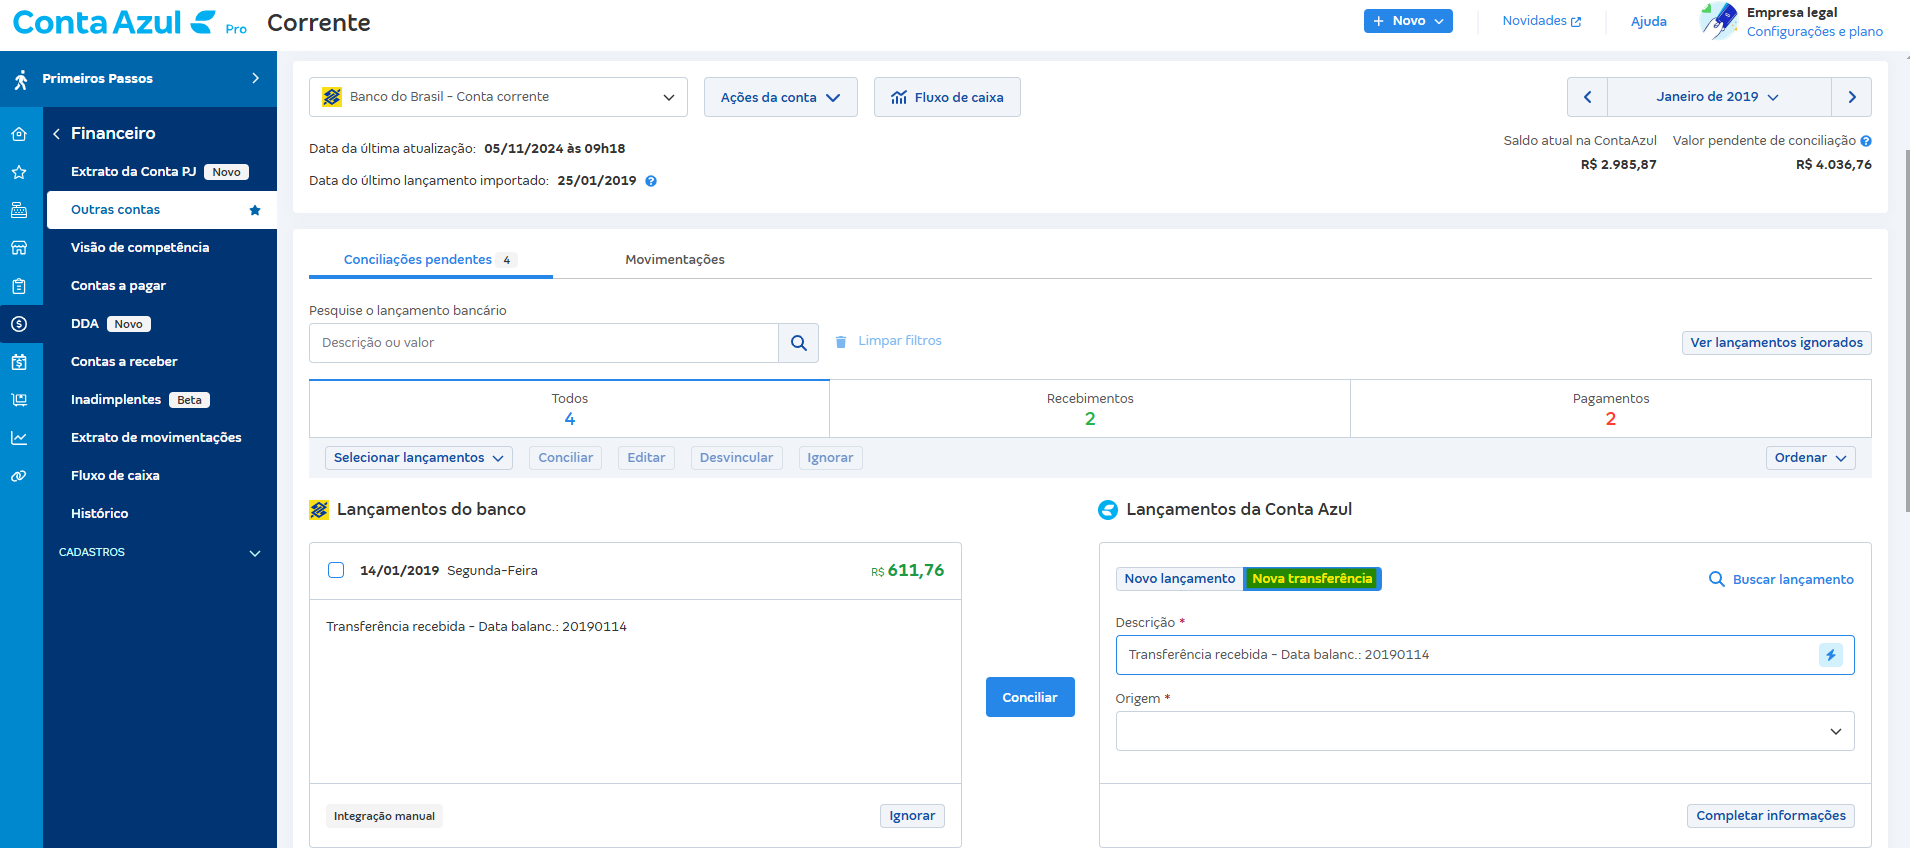Image resolution: width=1910 pixels, height=848 pixels.
Task: Open the line chart reports icon
Action: tap(19, 438)
